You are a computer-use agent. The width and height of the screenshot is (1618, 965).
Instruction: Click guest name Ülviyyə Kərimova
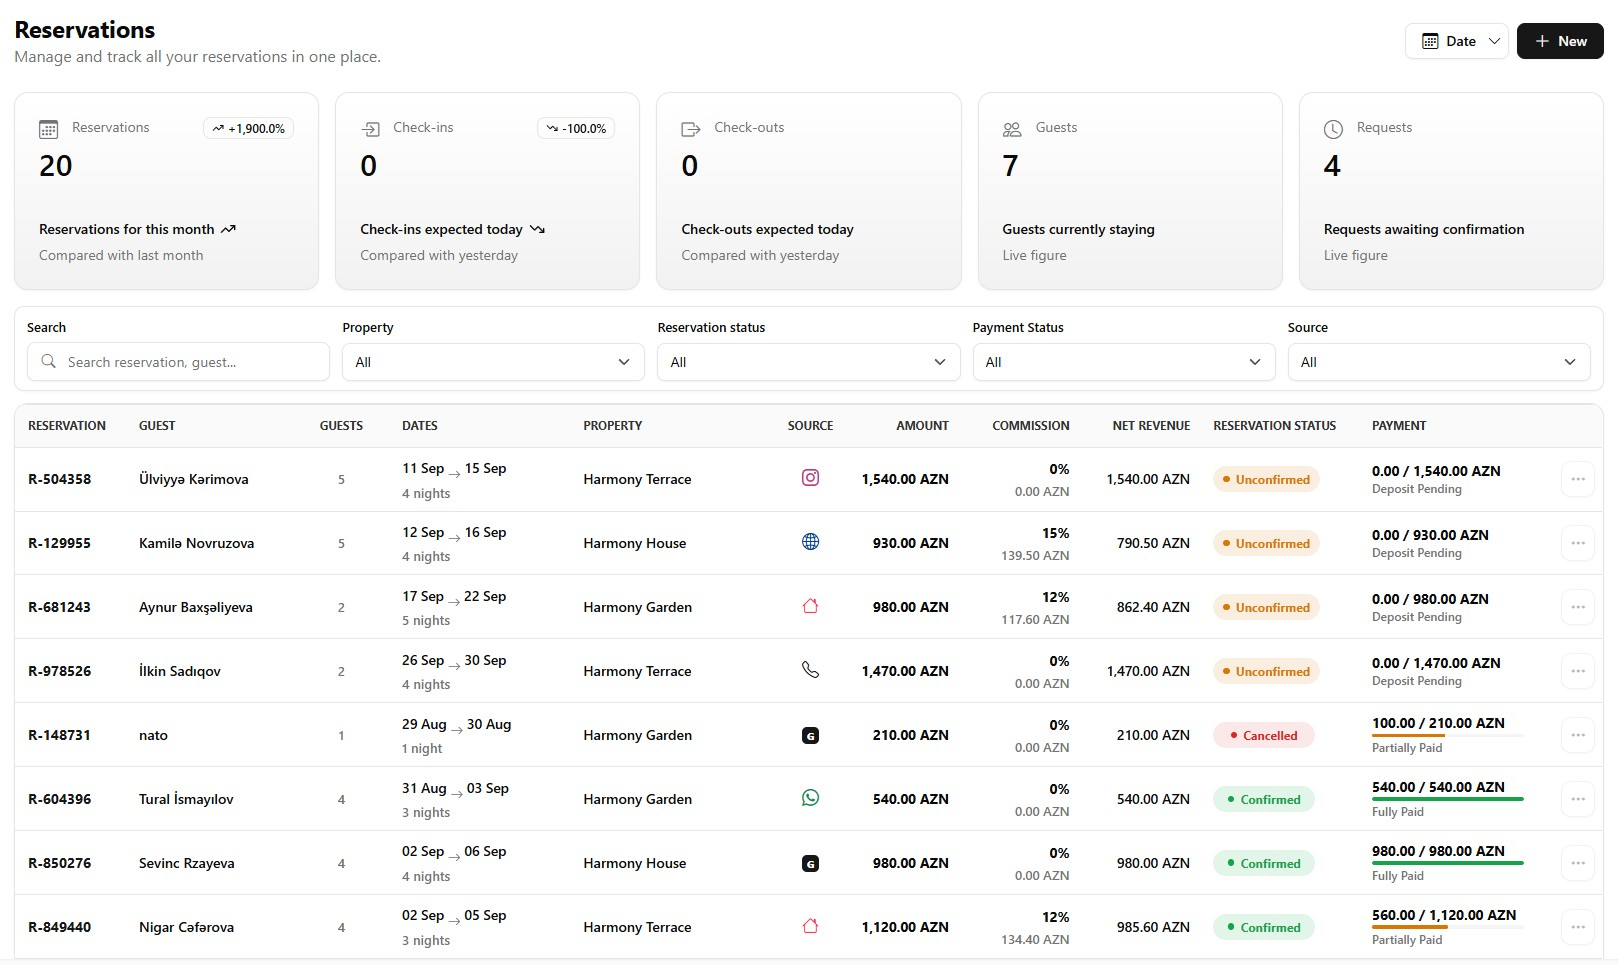193,479
